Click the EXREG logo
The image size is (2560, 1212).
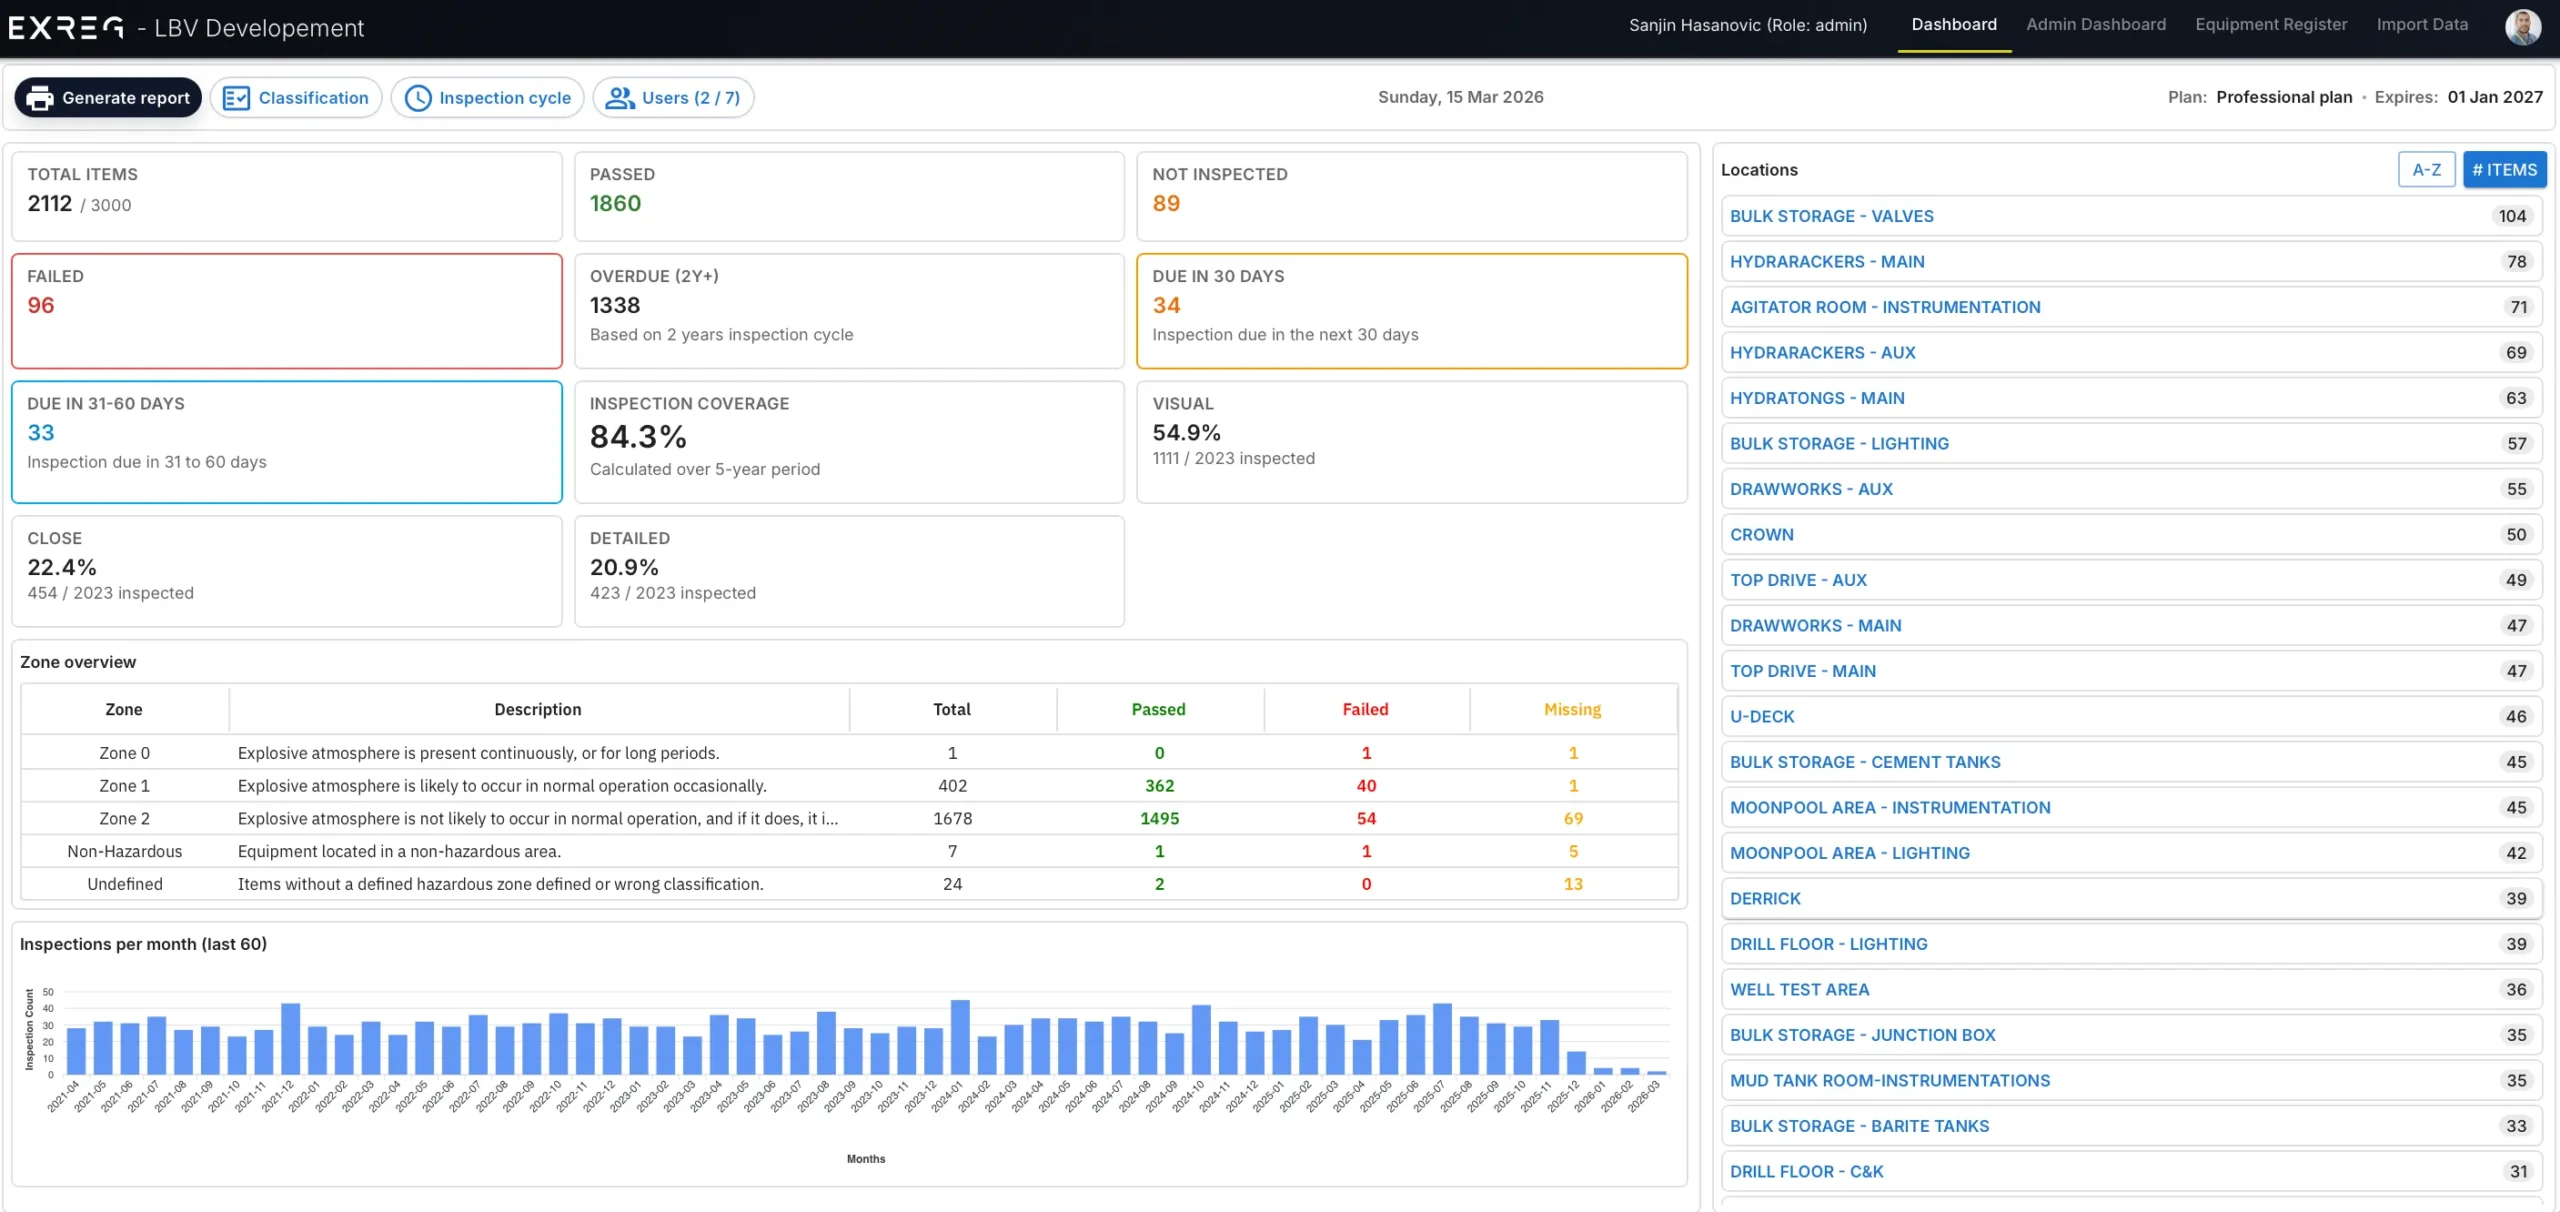(66, 28)
